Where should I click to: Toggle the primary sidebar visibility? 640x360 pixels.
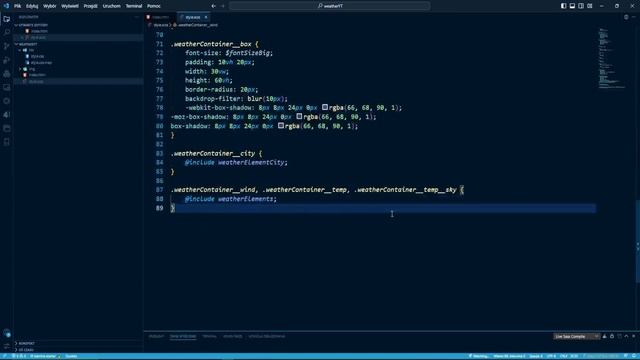(563, 6)
